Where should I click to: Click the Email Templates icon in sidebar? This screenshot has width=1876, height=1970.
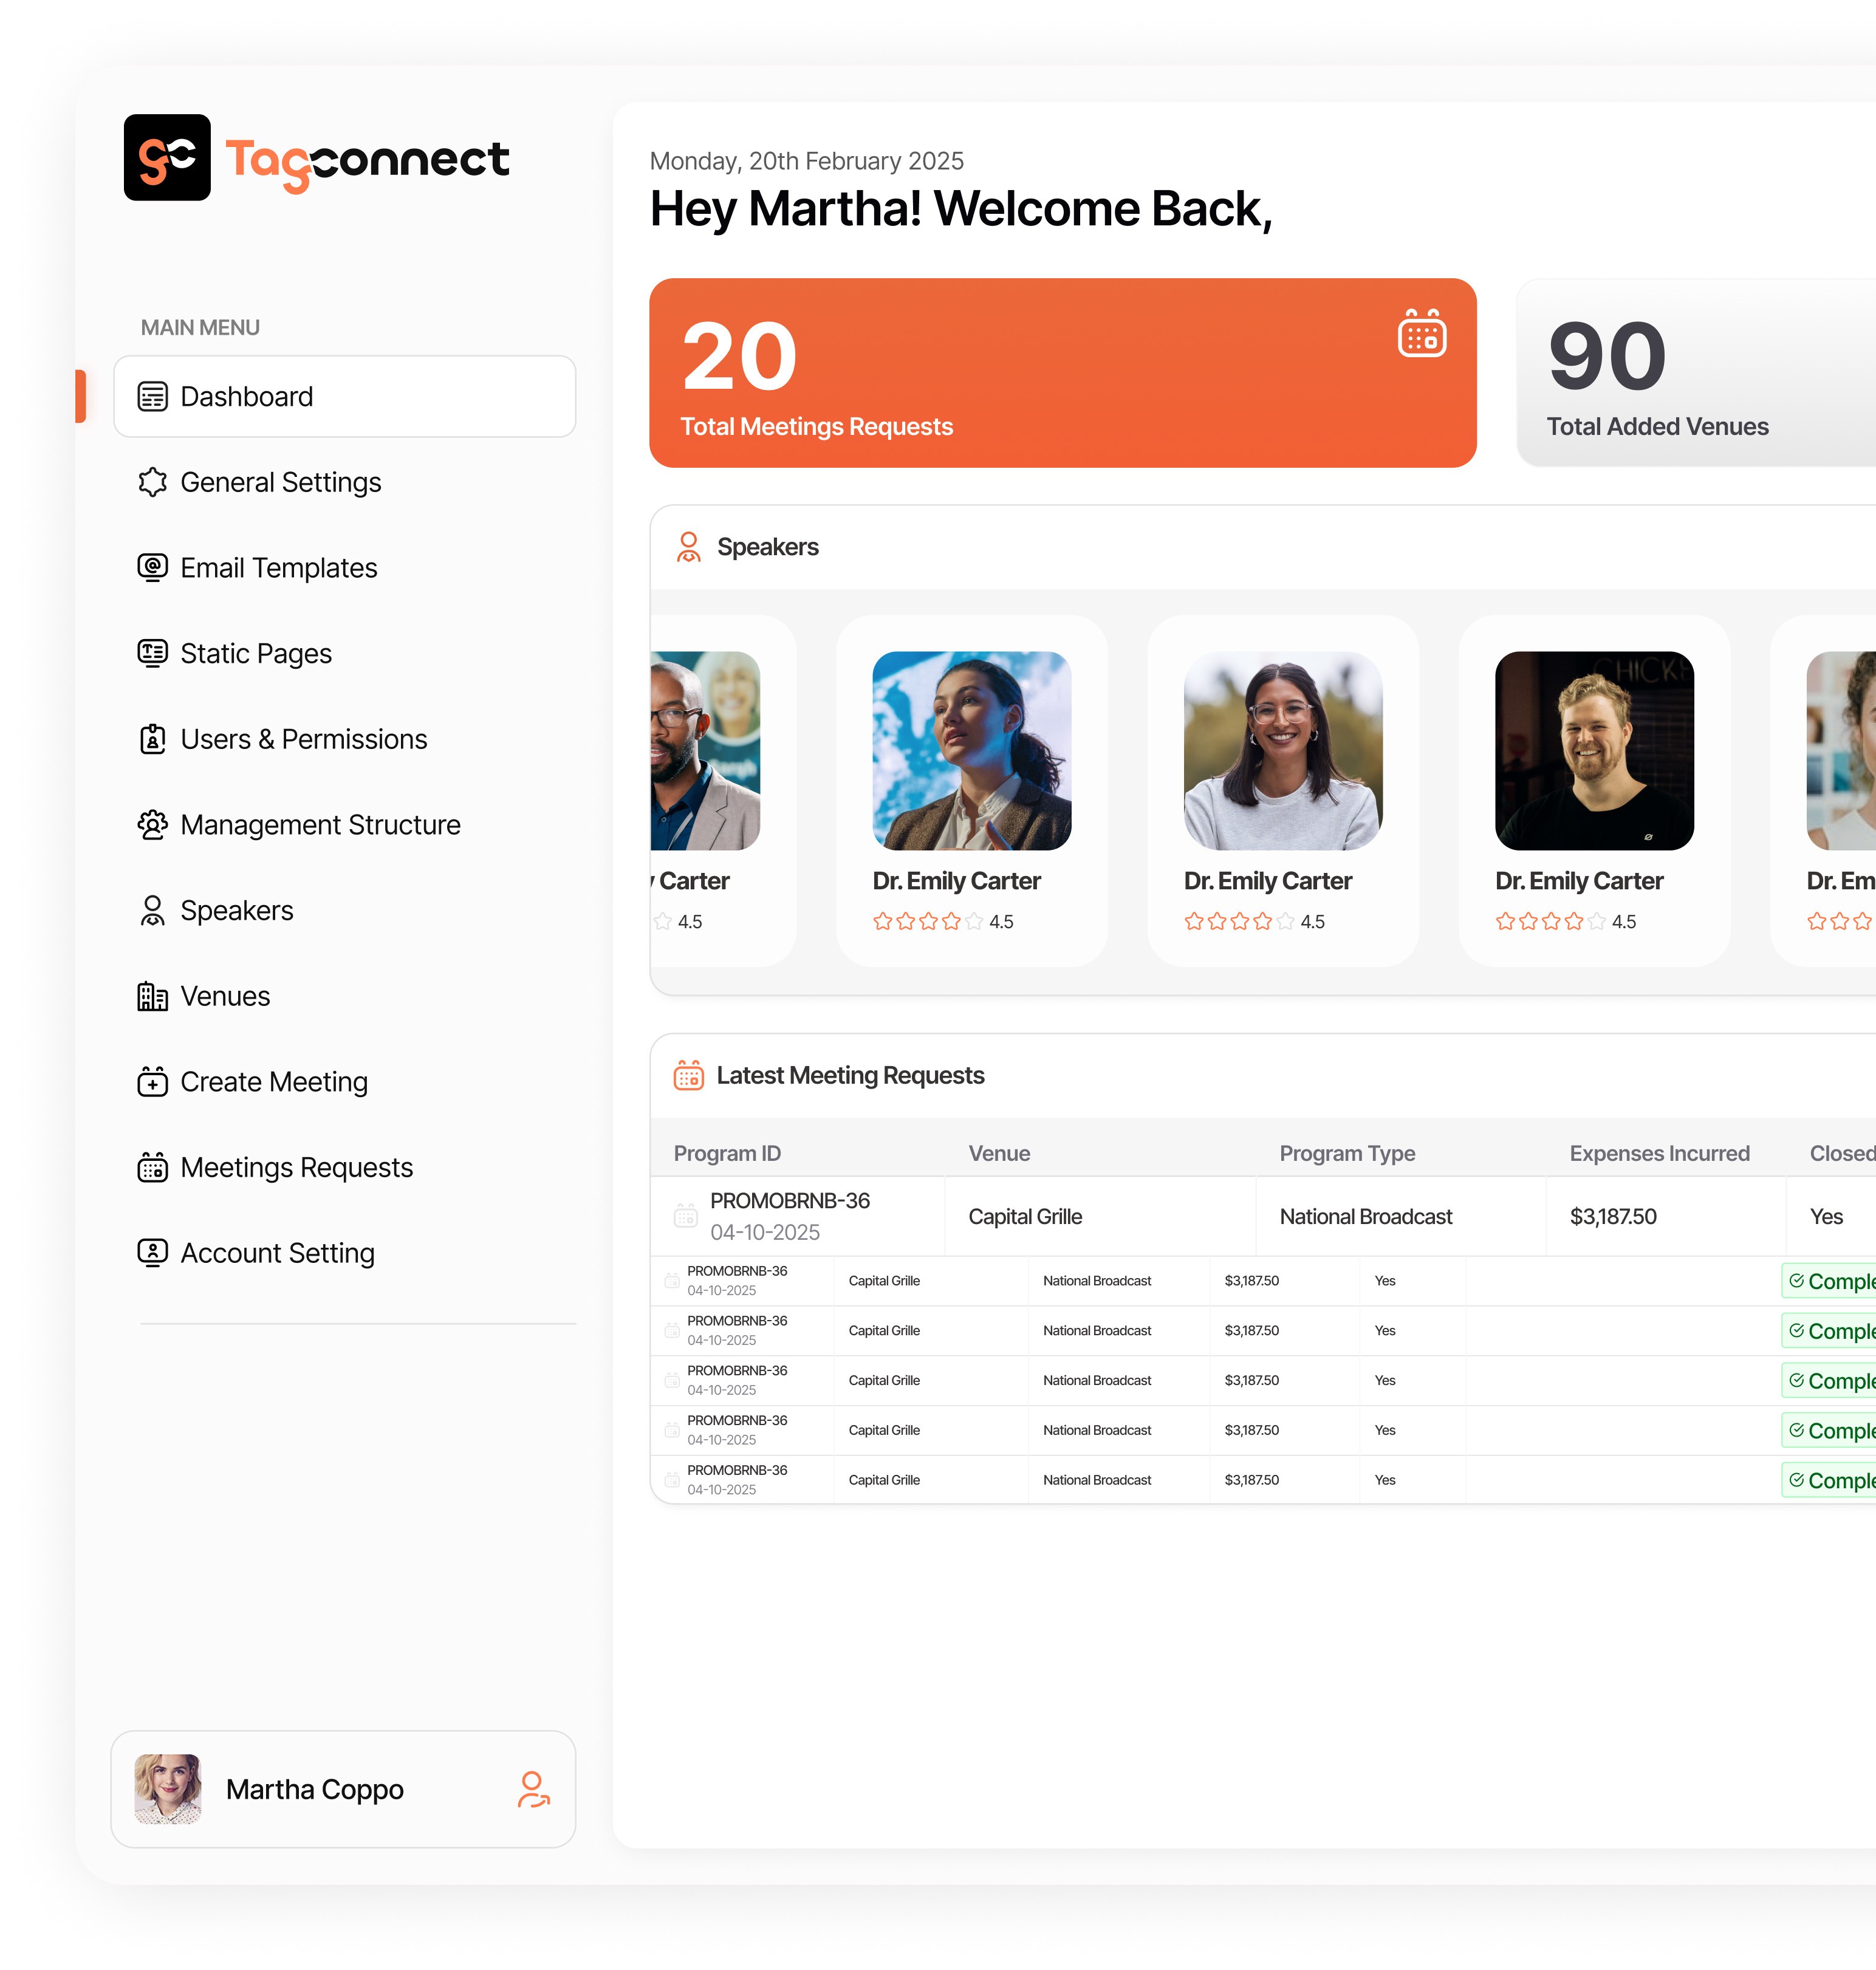[152, 568]
